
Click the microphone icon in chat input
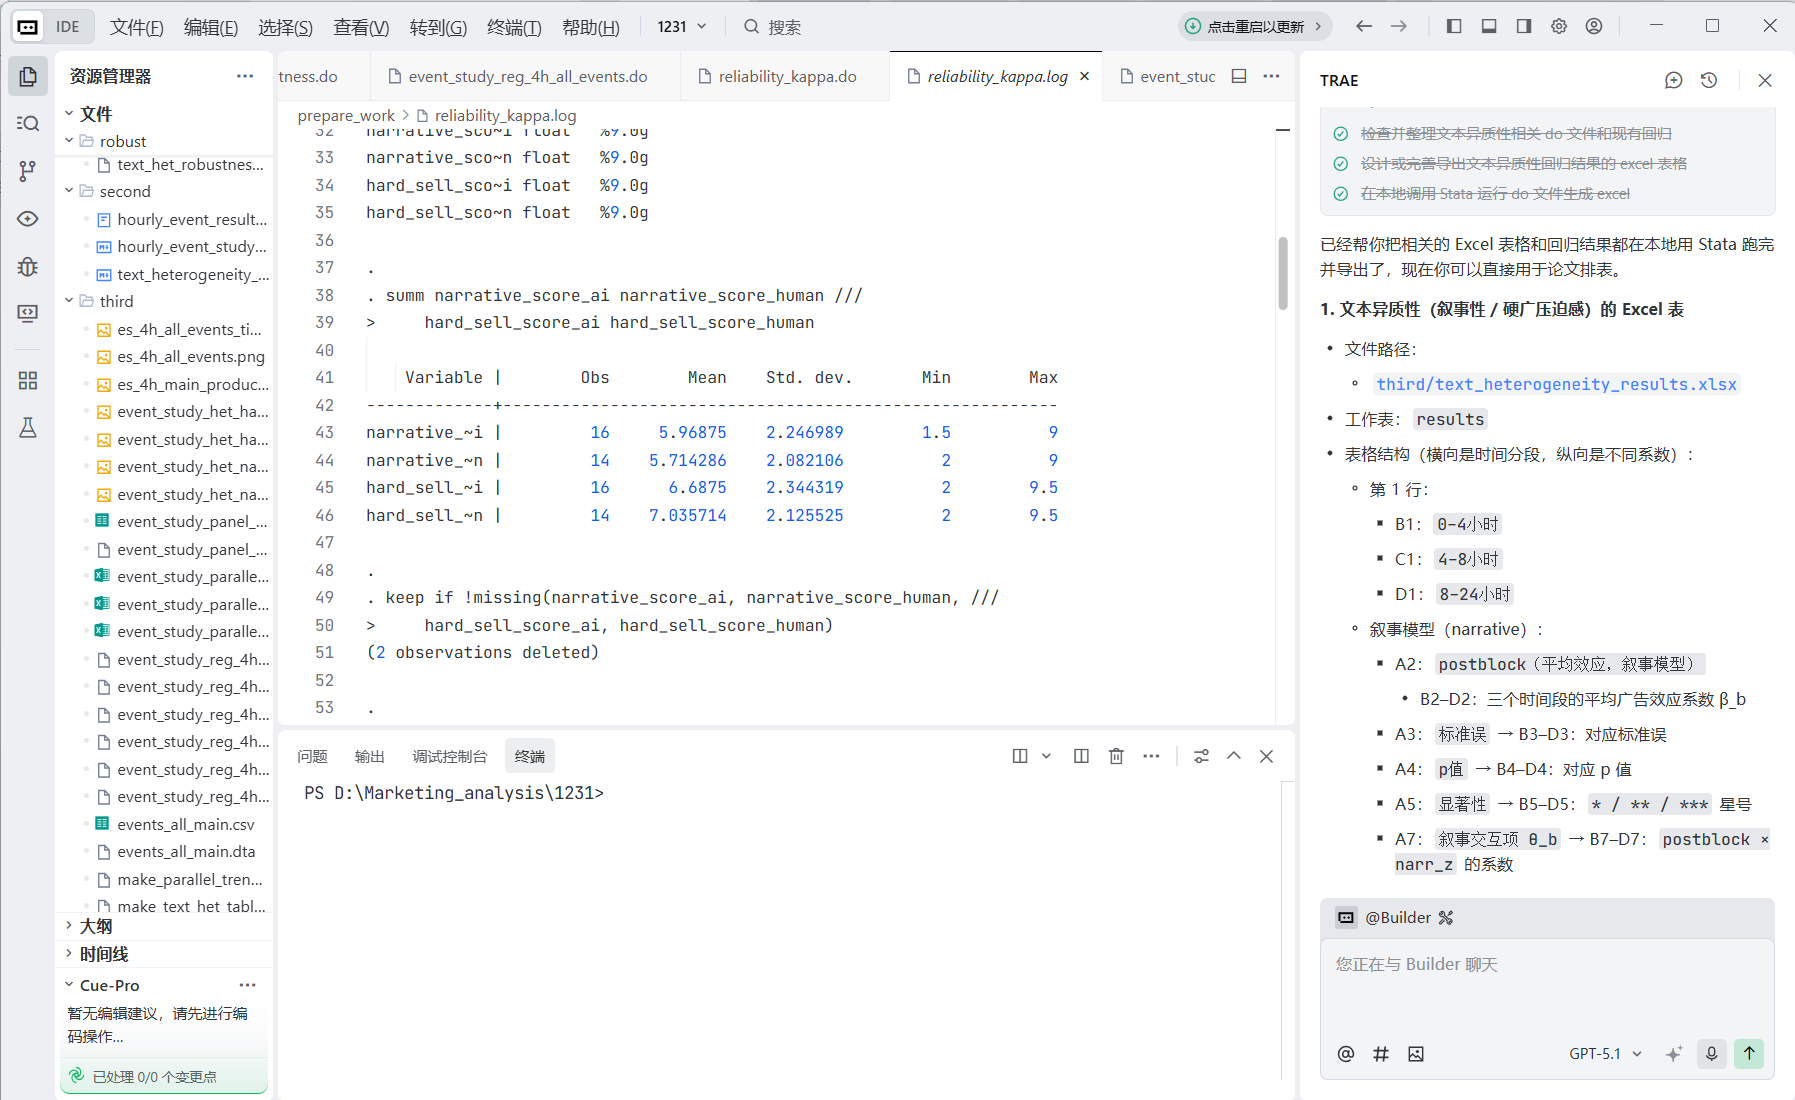click(1712, 1054)
